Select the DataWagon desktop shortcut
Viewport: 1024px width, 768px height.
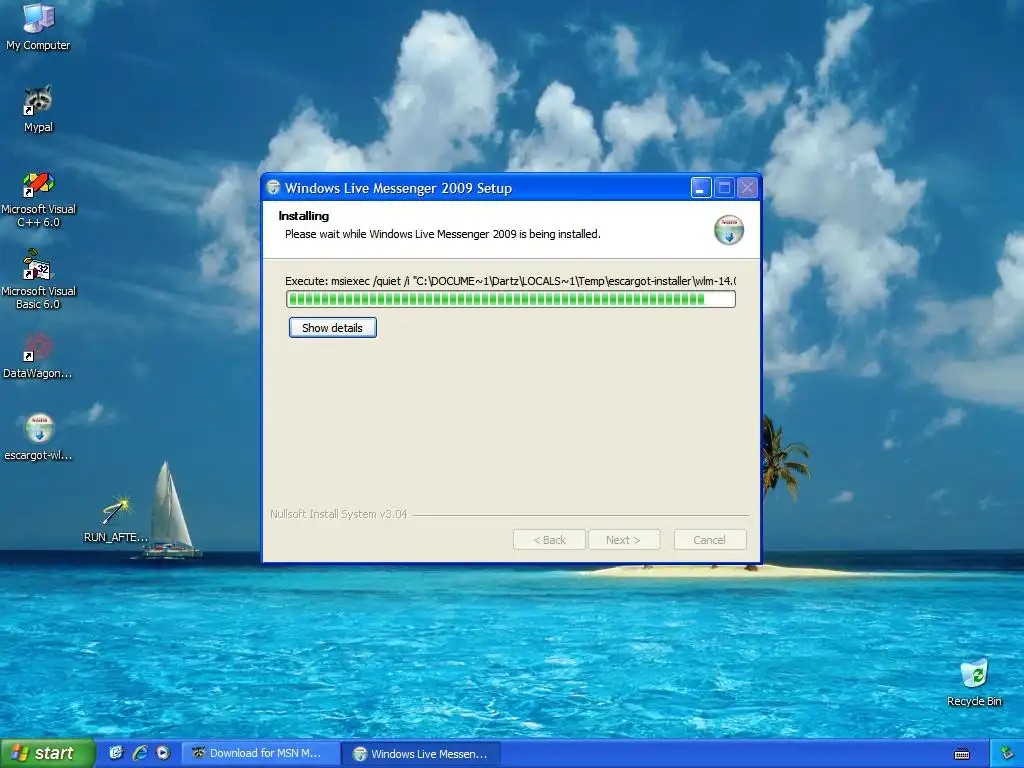[38, 356]
